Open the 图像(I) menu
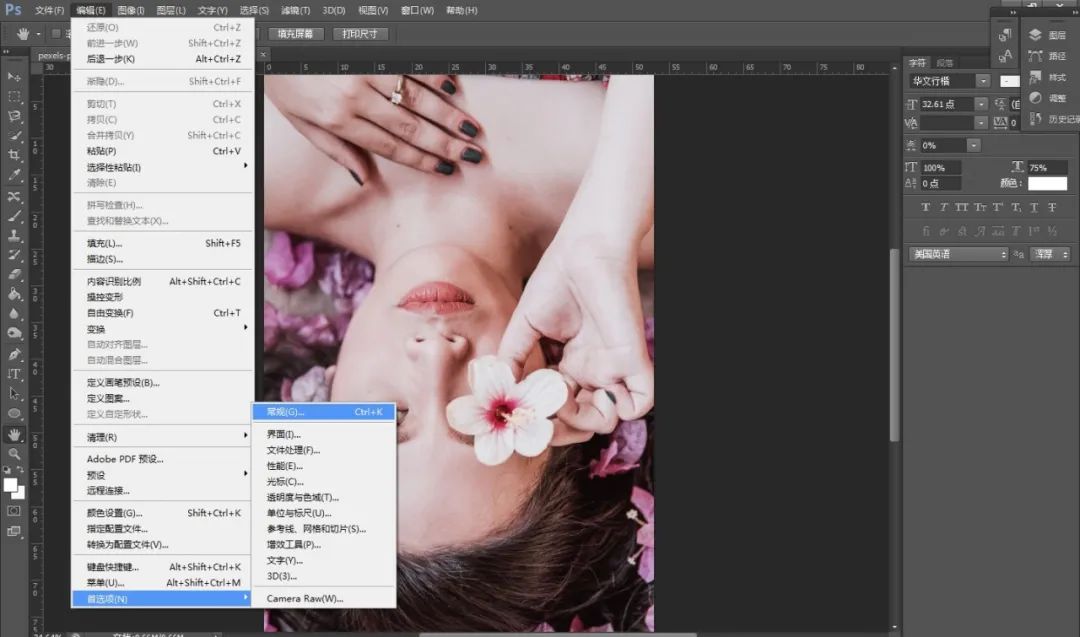The width and height of the screenshot is (1080, 637). [x=131, y=10]
